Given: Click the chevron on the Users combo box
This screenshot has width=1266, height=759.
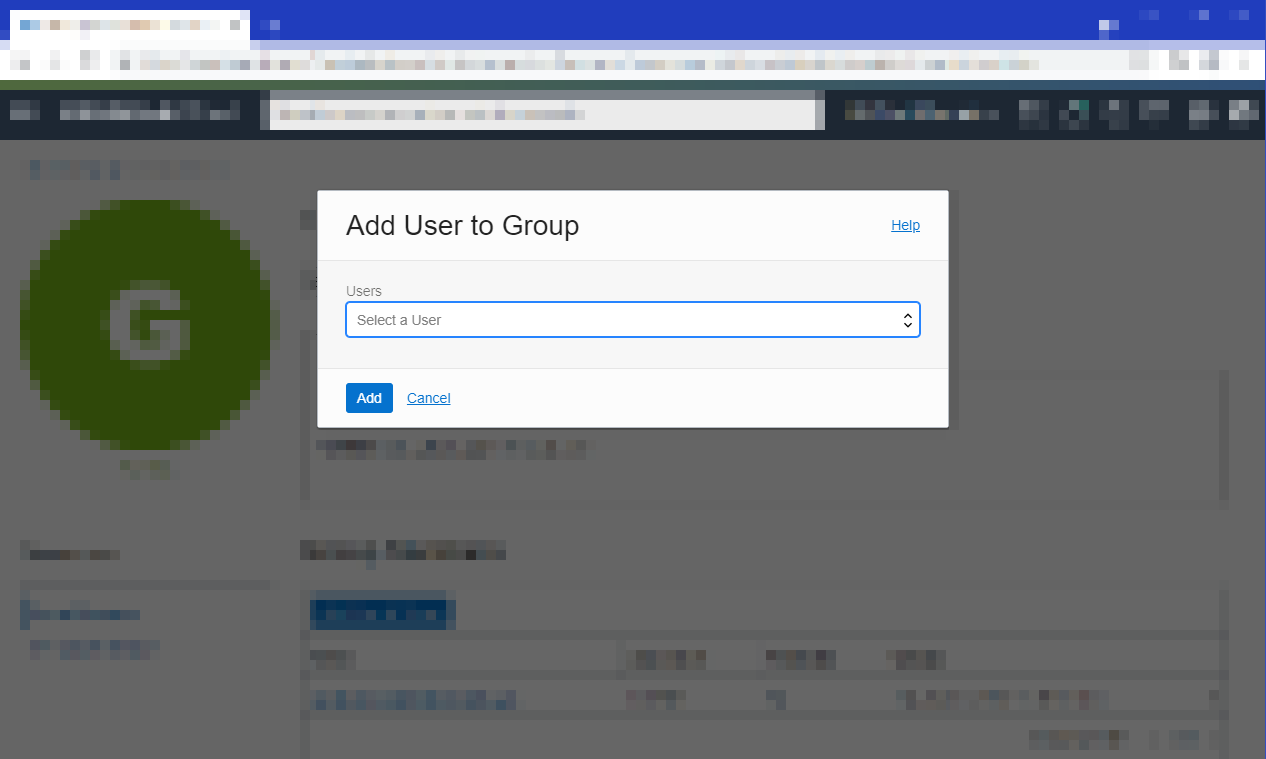Looking at the screenshot, I should (908, 319).
